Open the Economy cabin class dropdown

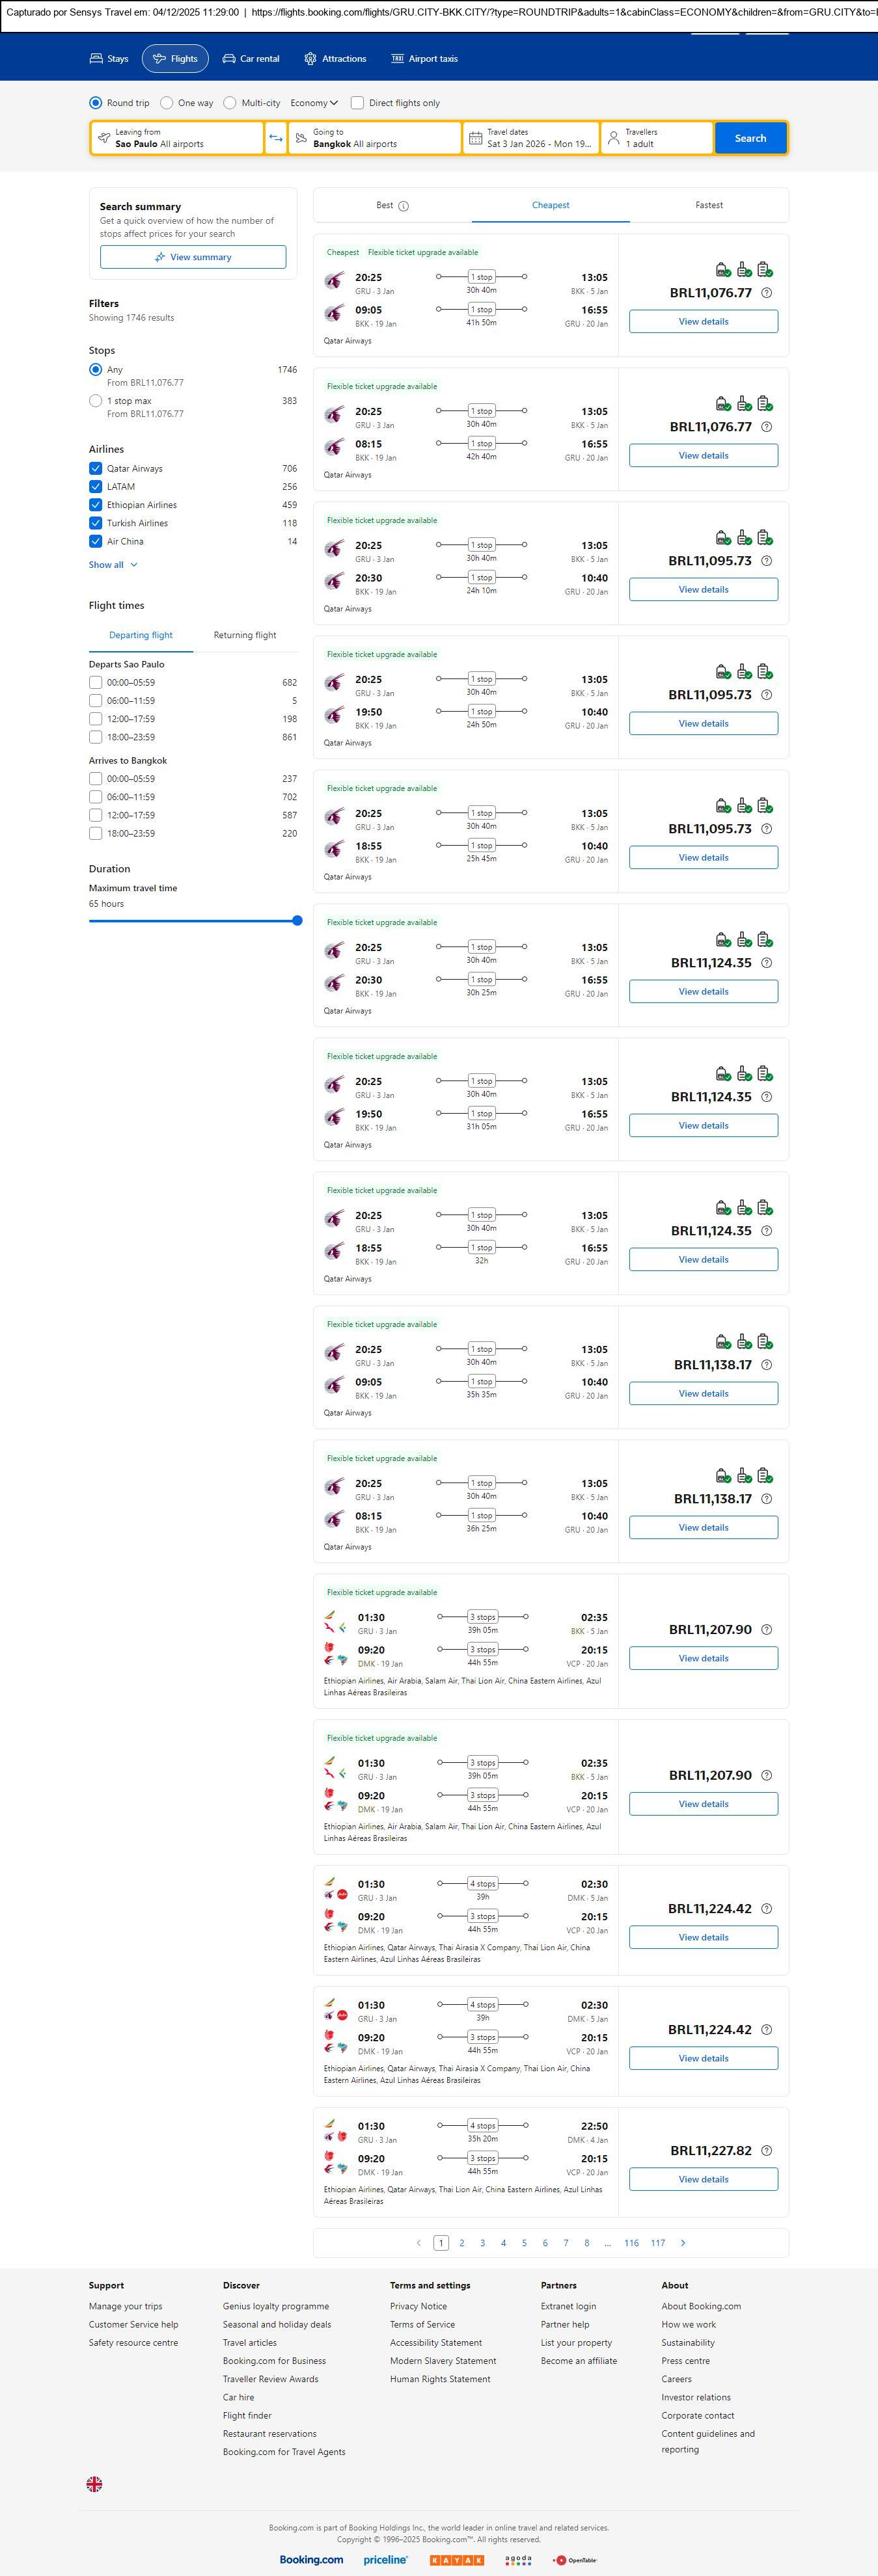click(314, 103)
